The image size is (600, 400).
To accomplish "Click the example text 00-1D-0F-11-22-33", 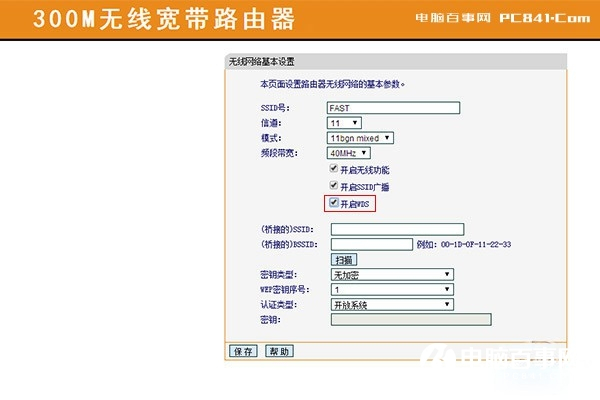I will (476, 244).
